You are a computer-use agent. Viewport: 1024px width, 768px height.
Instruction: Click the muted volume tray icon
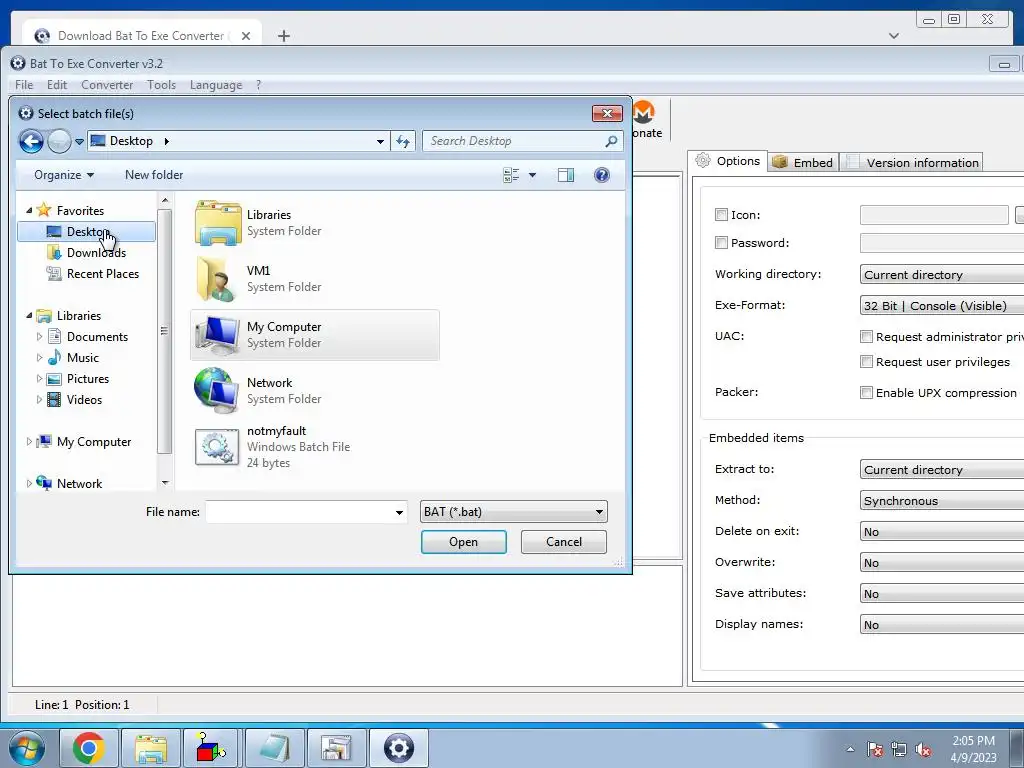pyautogui.click(x=923, y=749)
